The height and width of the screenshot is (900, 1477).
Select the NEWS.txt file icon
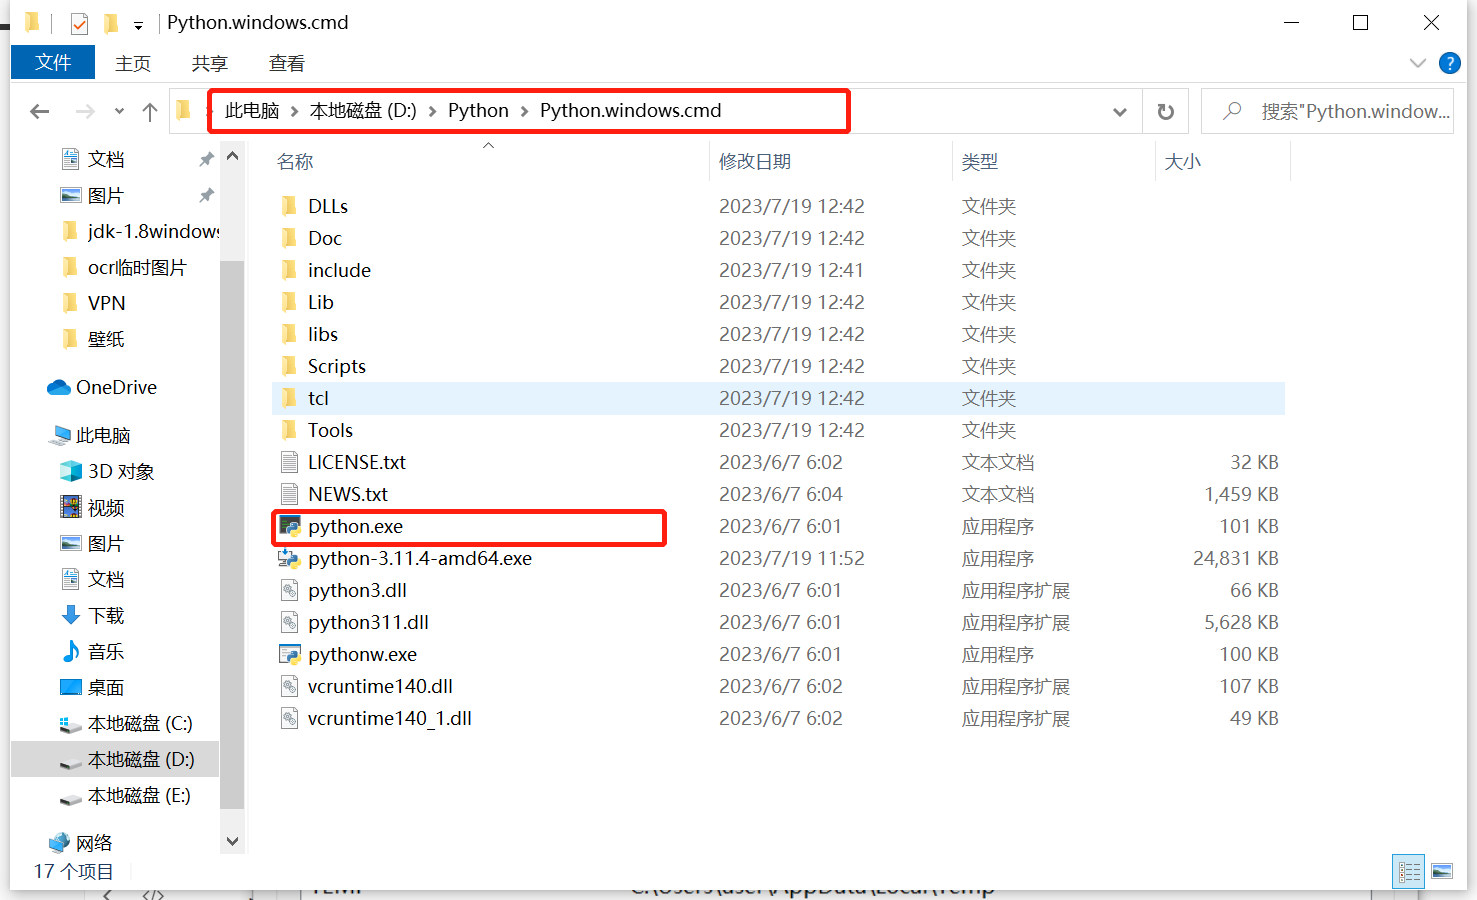click(x=289, y=494)
